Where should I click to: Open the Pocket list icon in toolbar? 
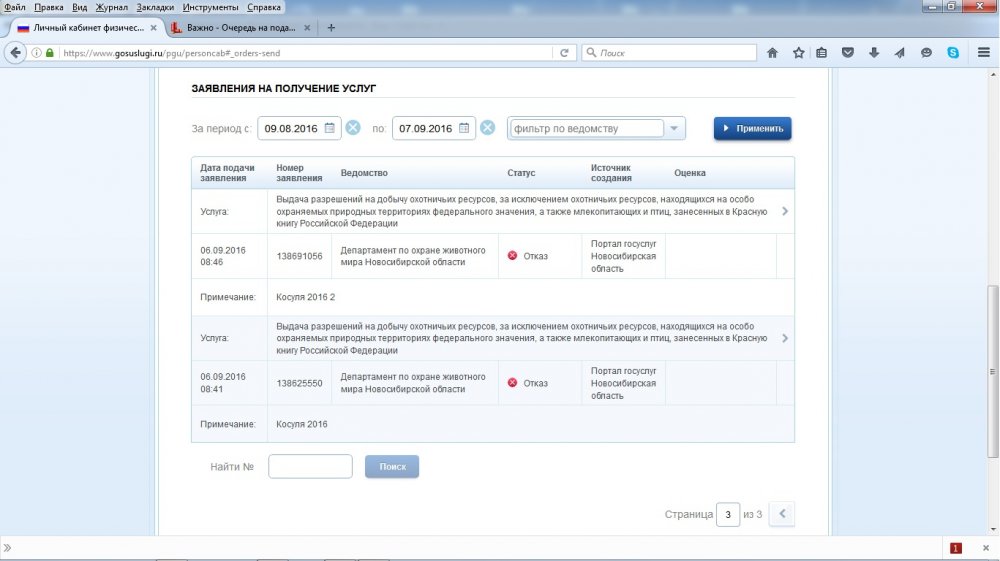click(848, 53)
